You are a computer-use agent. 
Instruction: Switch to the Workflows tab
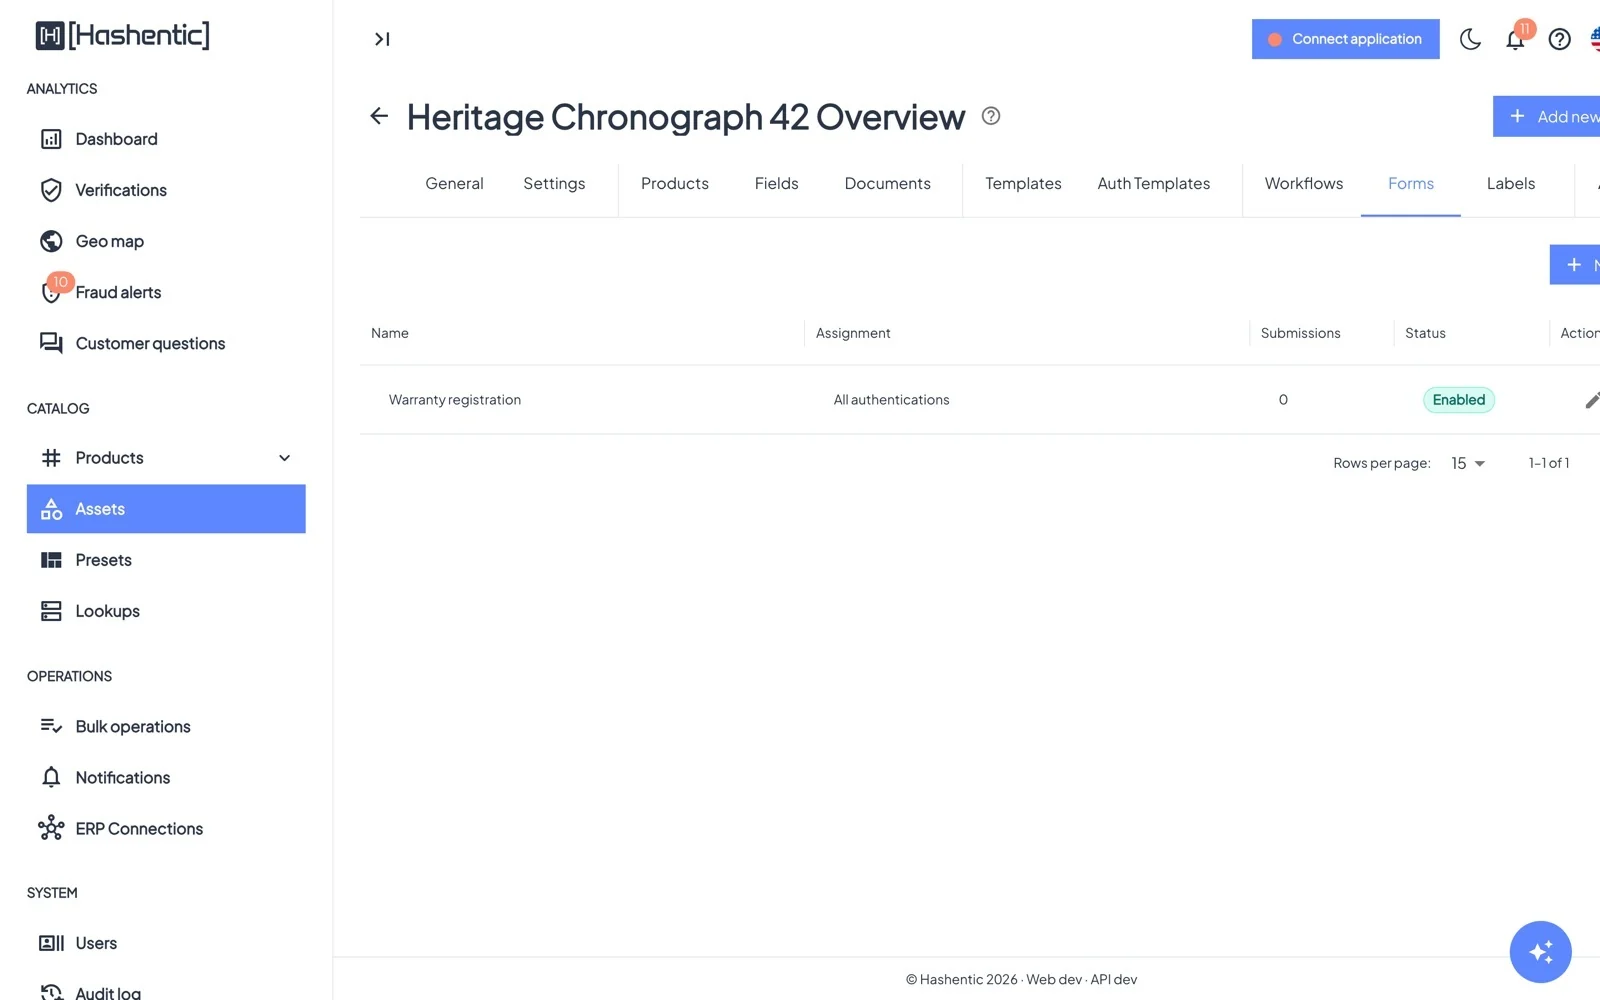(x=1303, y=183)
